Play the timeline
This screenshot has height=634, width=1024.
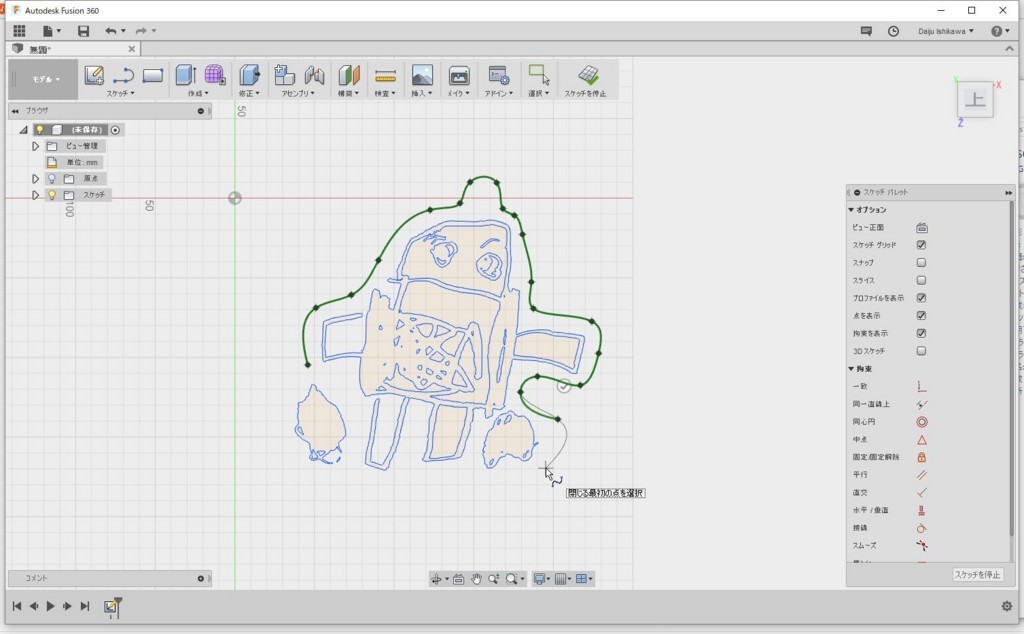(50, 606)
